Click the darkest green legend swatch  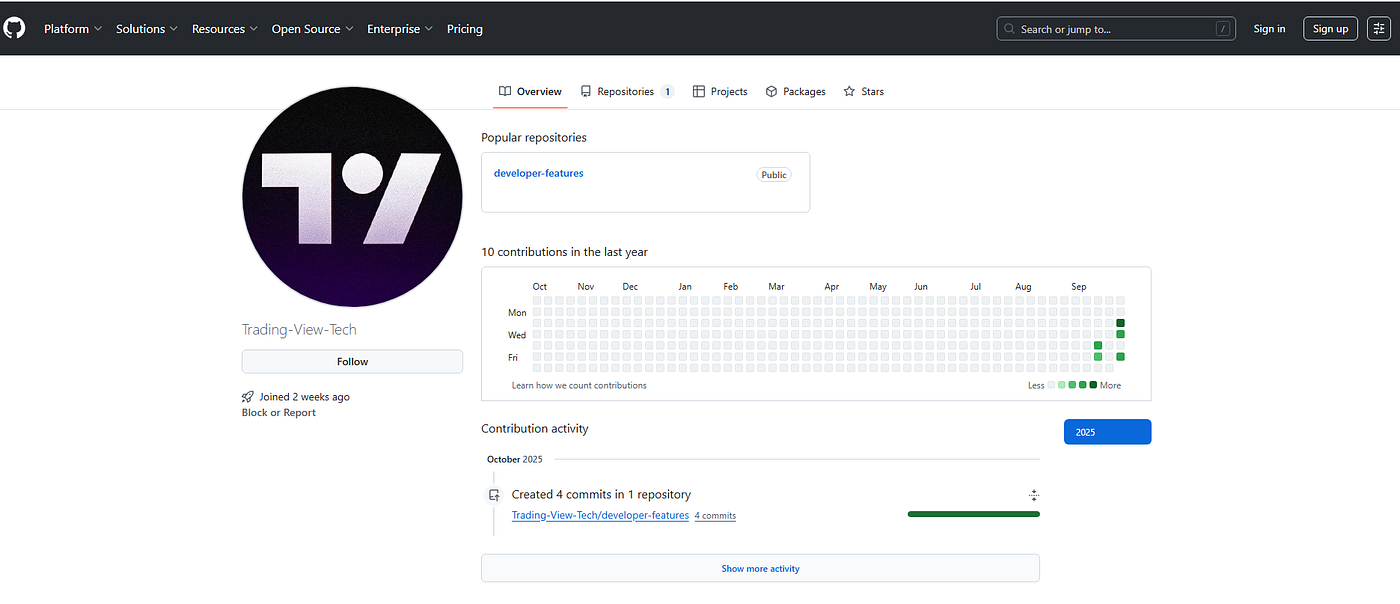point(1093,385)
